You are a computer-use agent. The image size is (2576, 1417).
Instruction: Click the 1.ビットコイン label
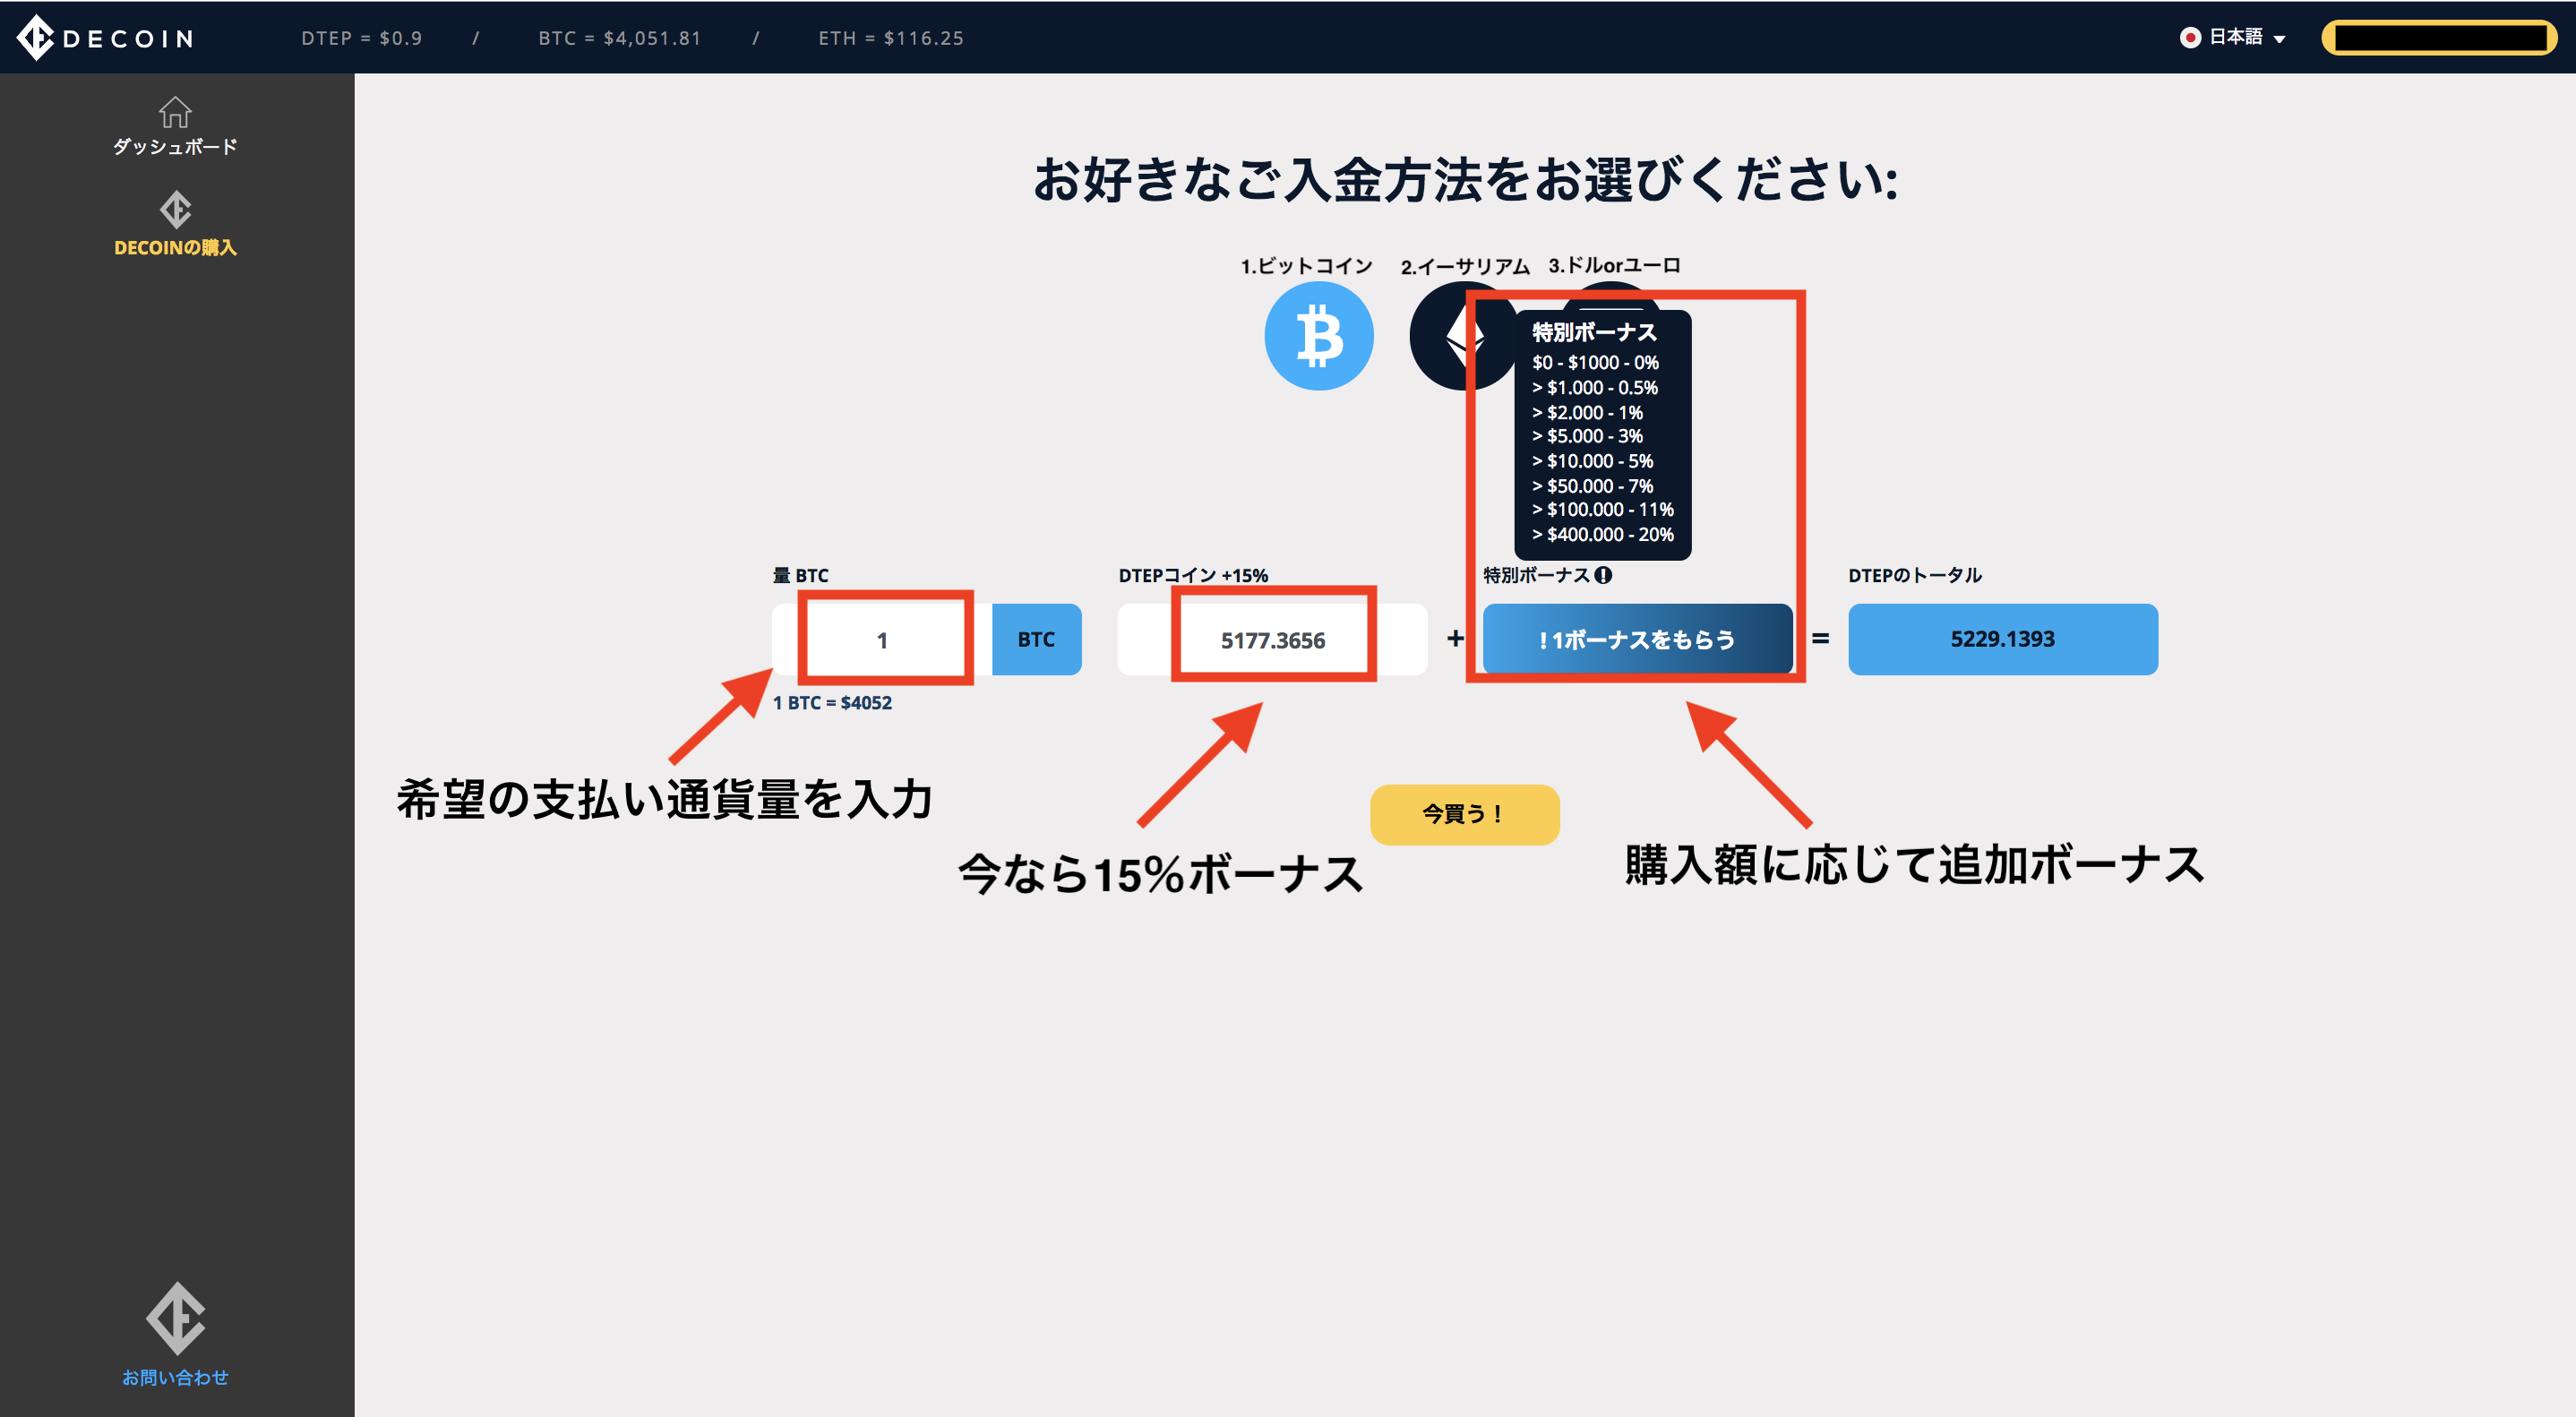(1306, 266)
